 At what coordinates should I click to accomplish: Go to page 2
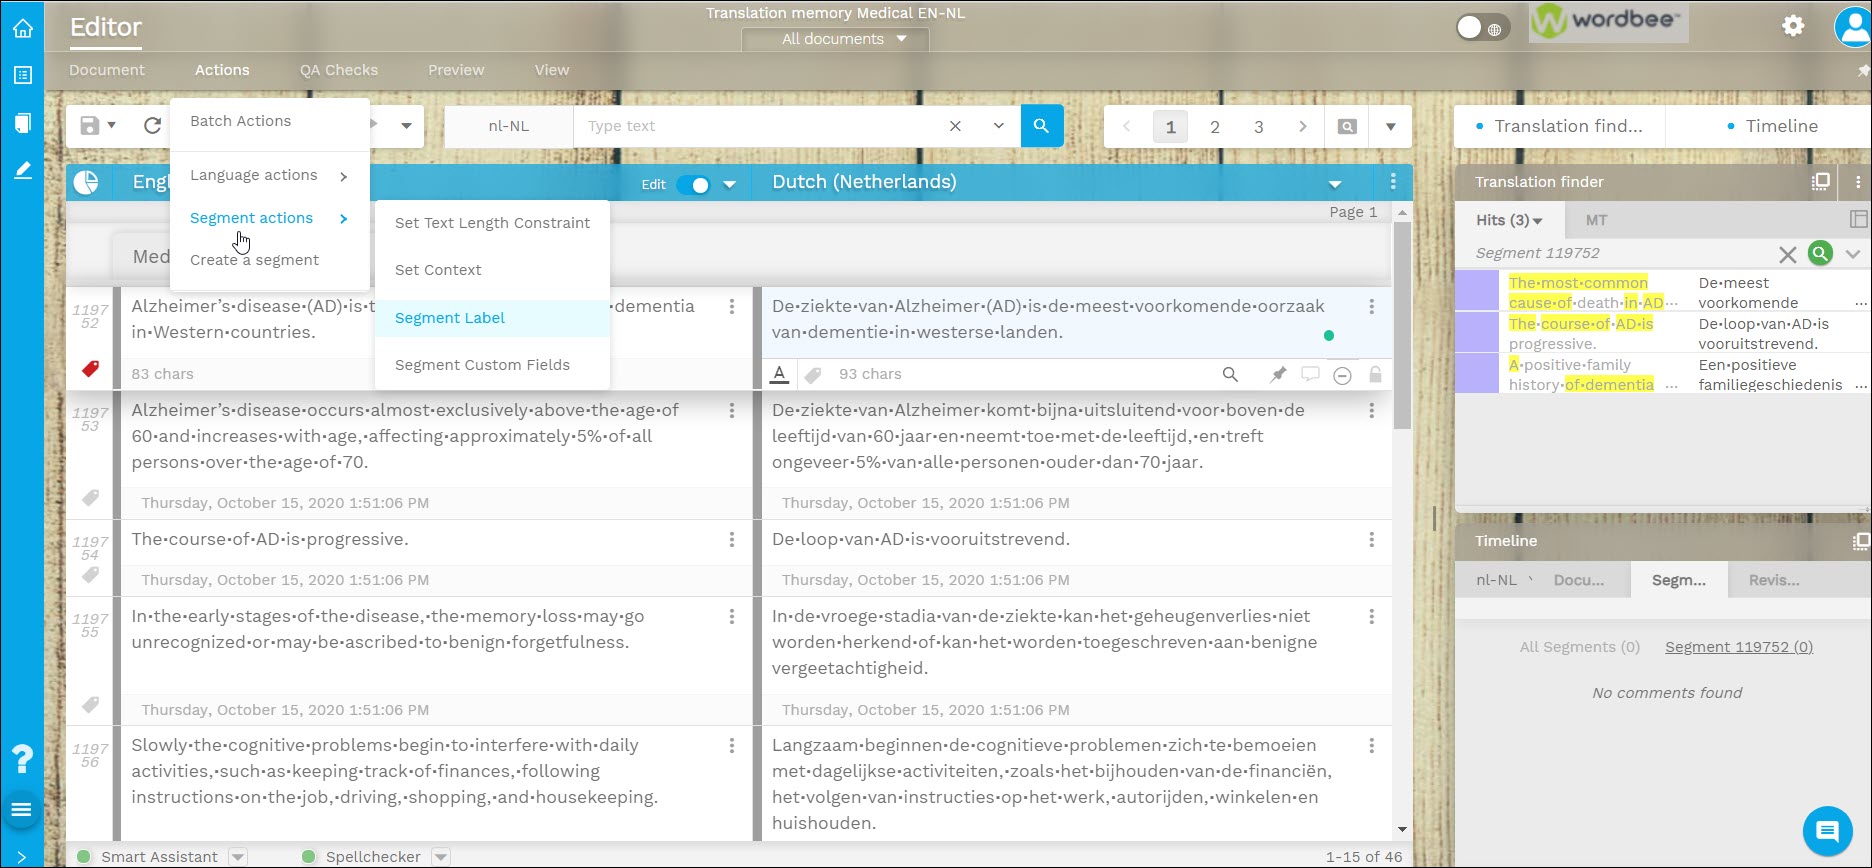(x=1214, y=127)
